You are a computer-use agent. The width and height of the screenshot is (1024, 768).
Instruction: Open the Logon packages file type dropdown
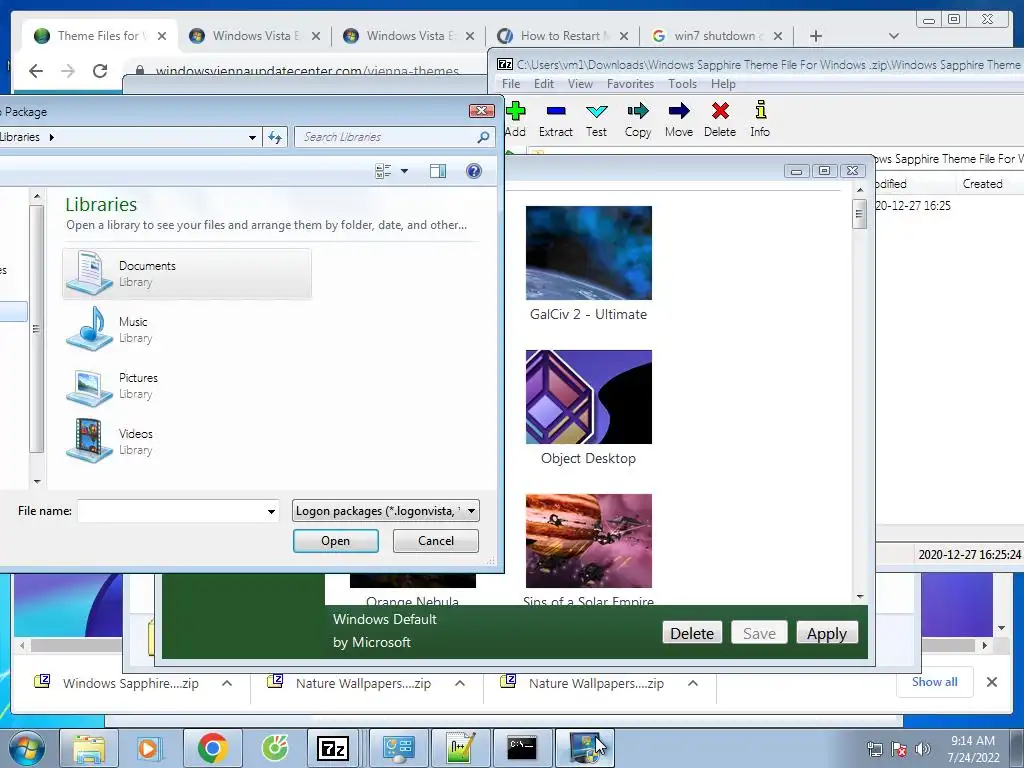(x=472, y=511)
